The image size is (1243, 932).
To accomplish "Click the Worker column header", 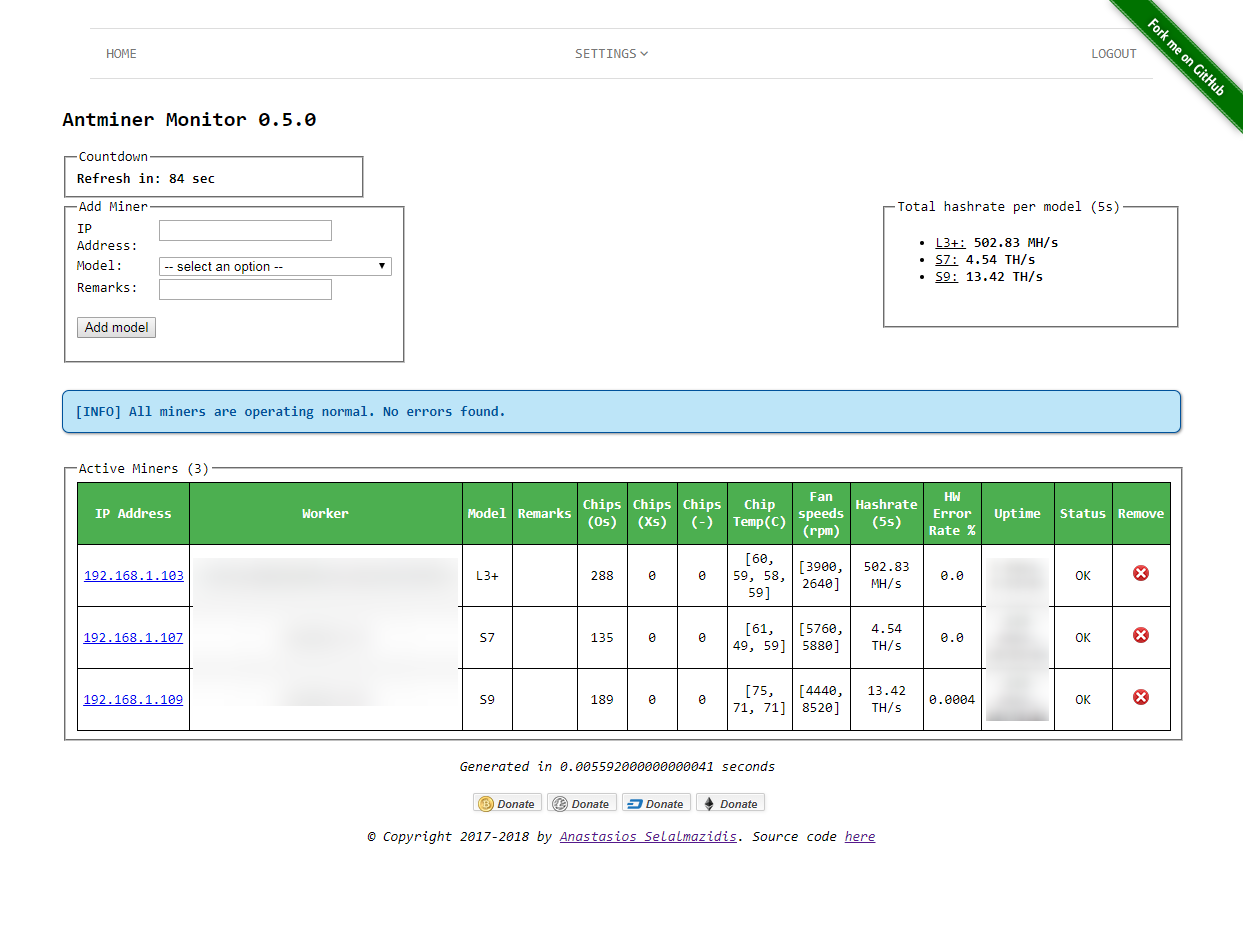I will coord(326,514).
